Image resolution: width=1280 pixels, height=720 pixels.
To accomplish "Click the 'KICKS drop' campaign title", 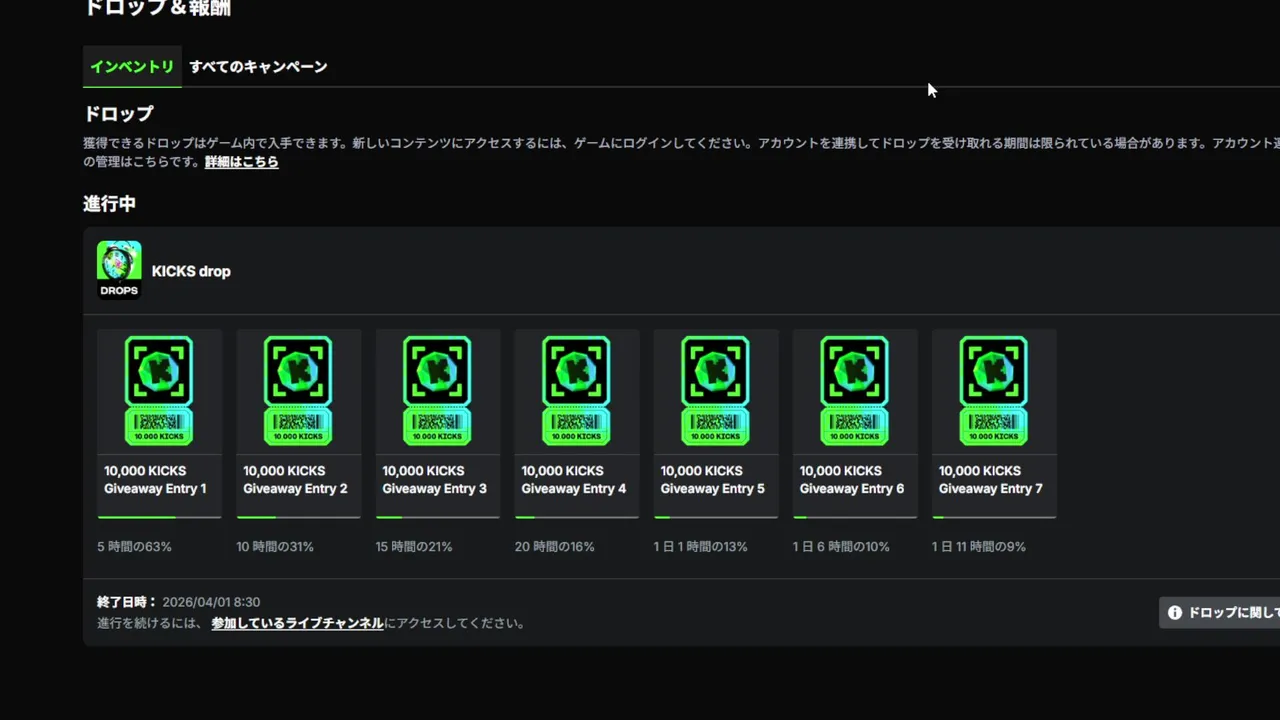I will [x=191, y=271].
